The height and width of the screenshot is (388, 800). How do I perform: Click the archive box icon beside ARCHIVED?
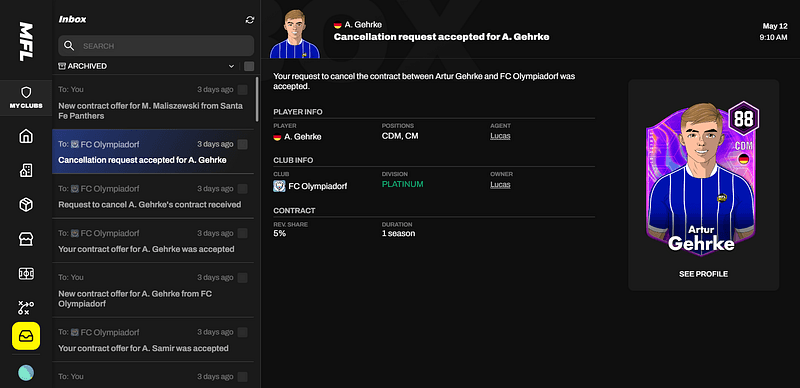(62, 66)
